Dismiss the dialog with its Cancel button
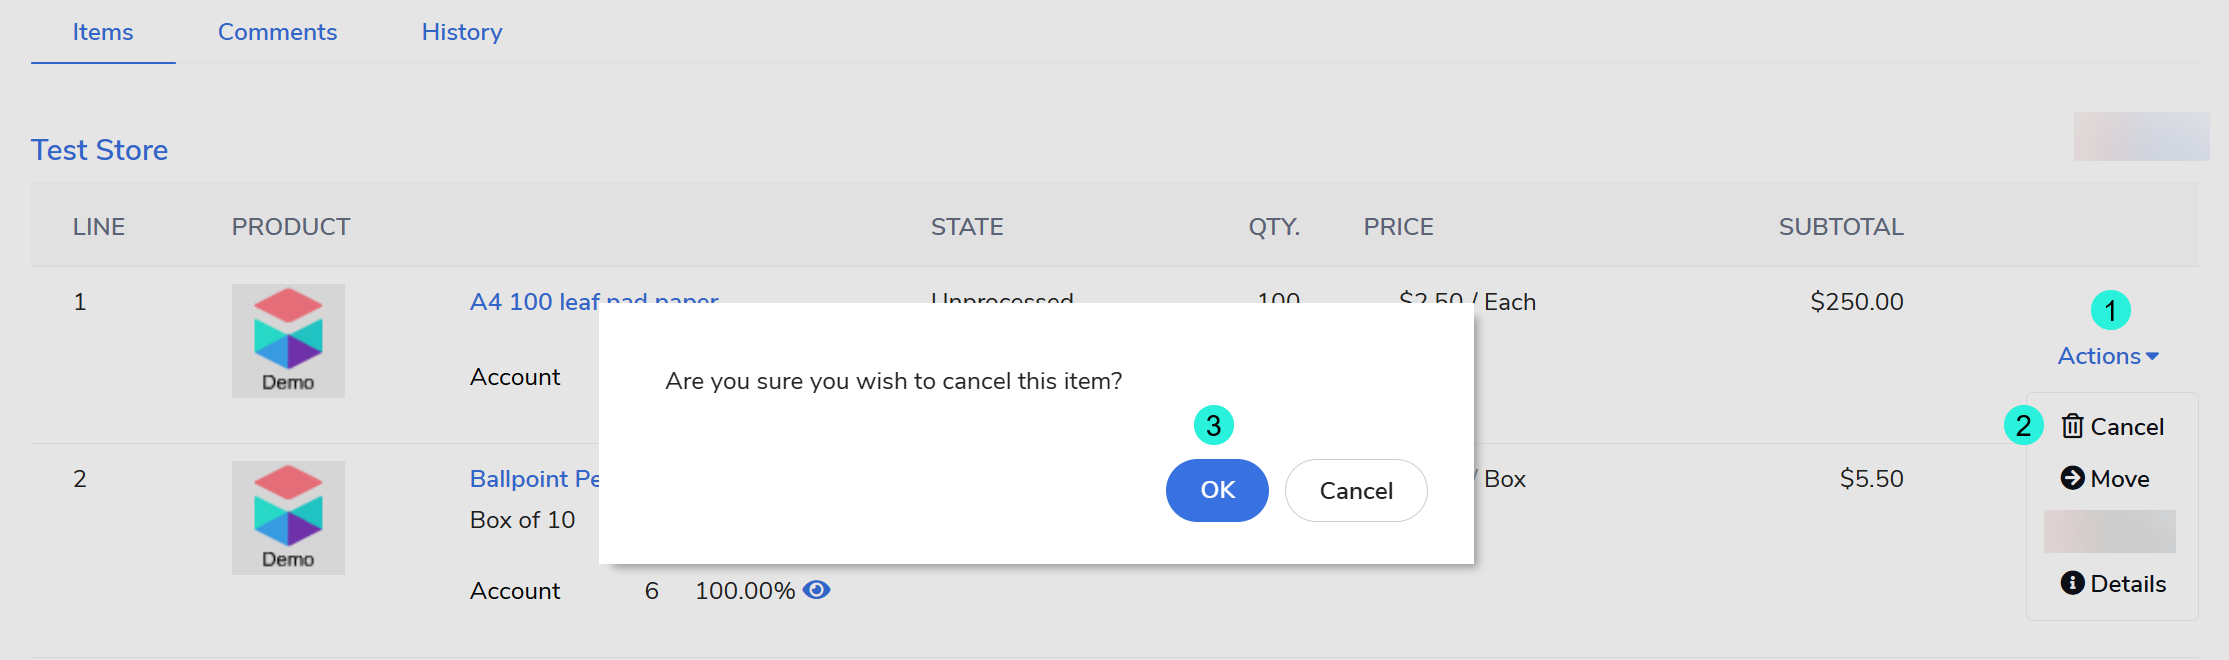Image resolution: width=2229 pixels, height=660 pixels. pyautogui.click(x=1355, y=490)
